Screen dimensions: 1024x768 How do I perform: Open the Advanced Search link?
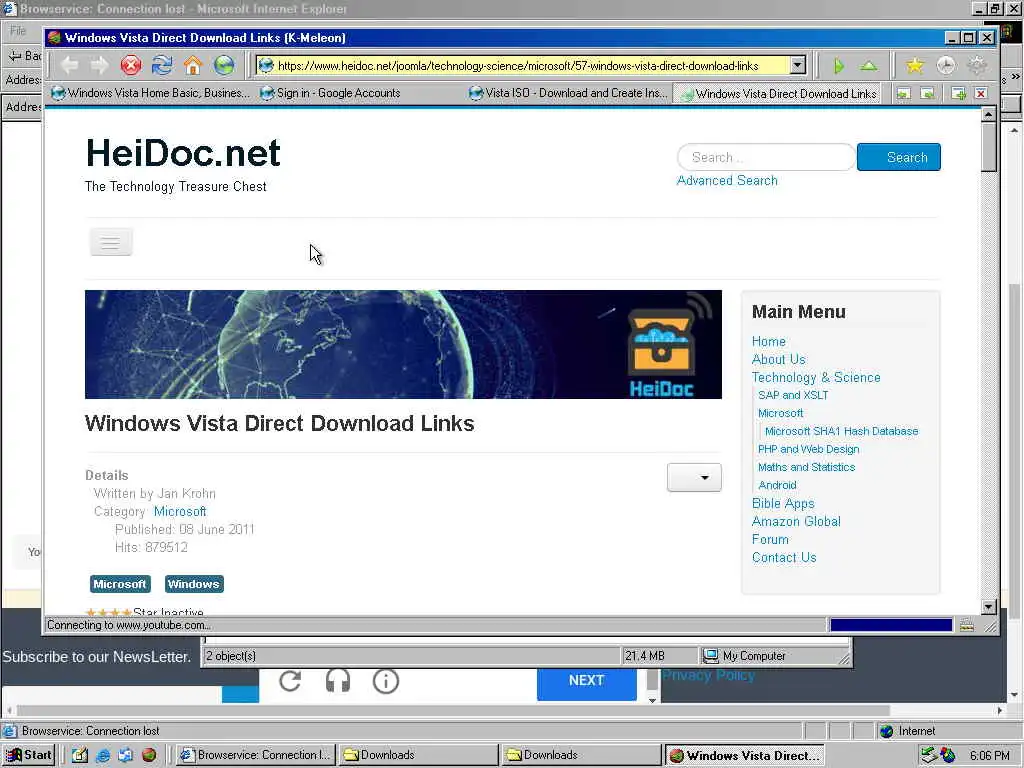click(727, 180)
